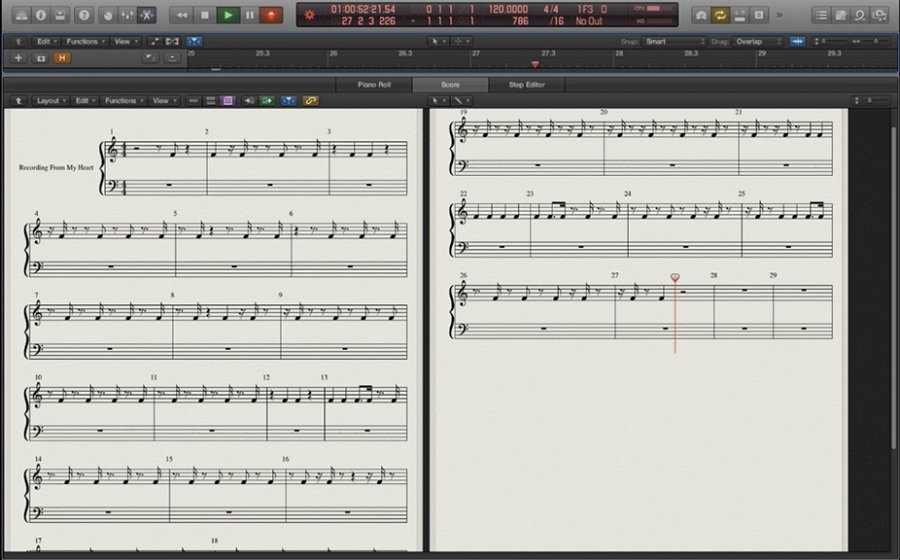
Task: Open the Snap dropdown set to Smart
Action: 674,42
